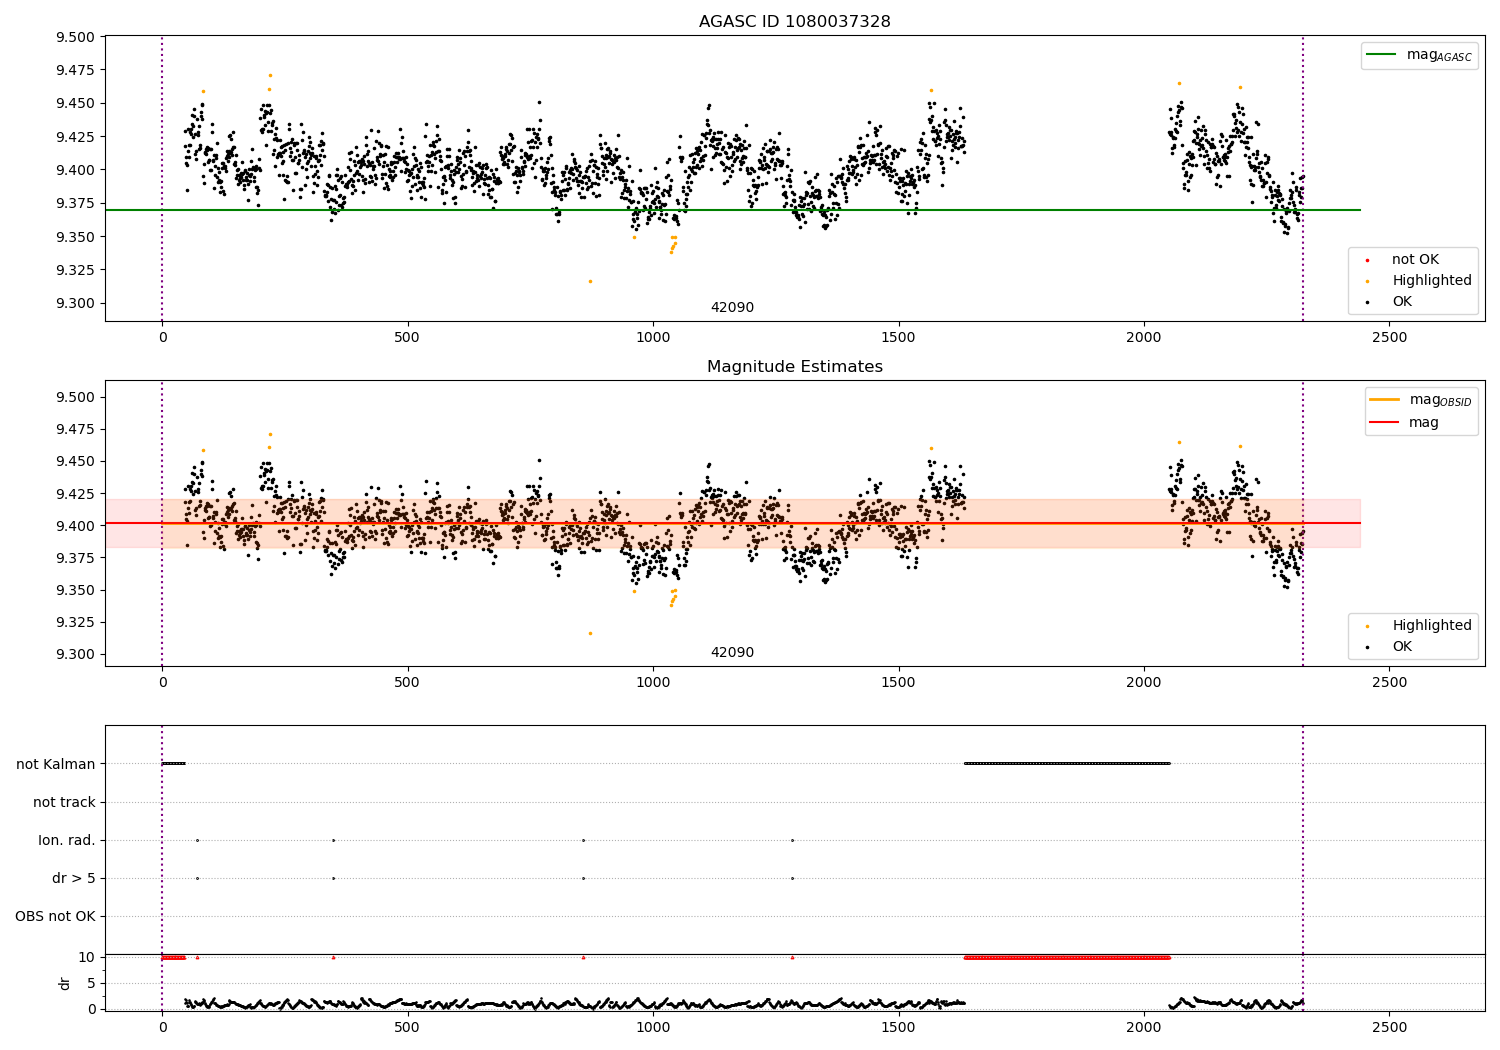Click the 'Magnitude Estimates' subplot title

[794, 367]
